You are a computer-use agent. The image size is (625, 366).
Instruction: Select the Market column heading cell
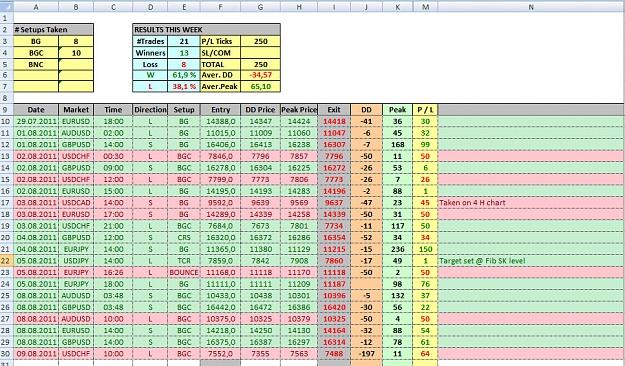pos(76,110)
